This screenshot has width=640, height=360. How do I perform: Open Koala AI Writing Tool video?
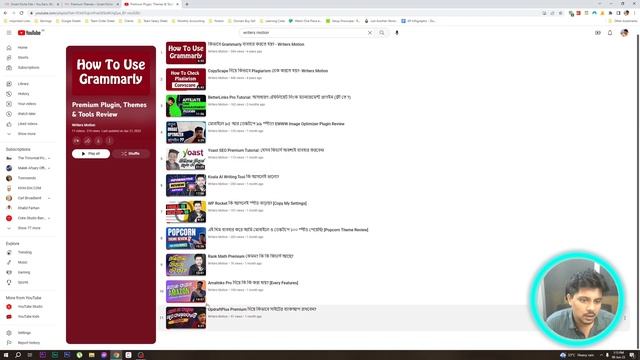(243, 177)
